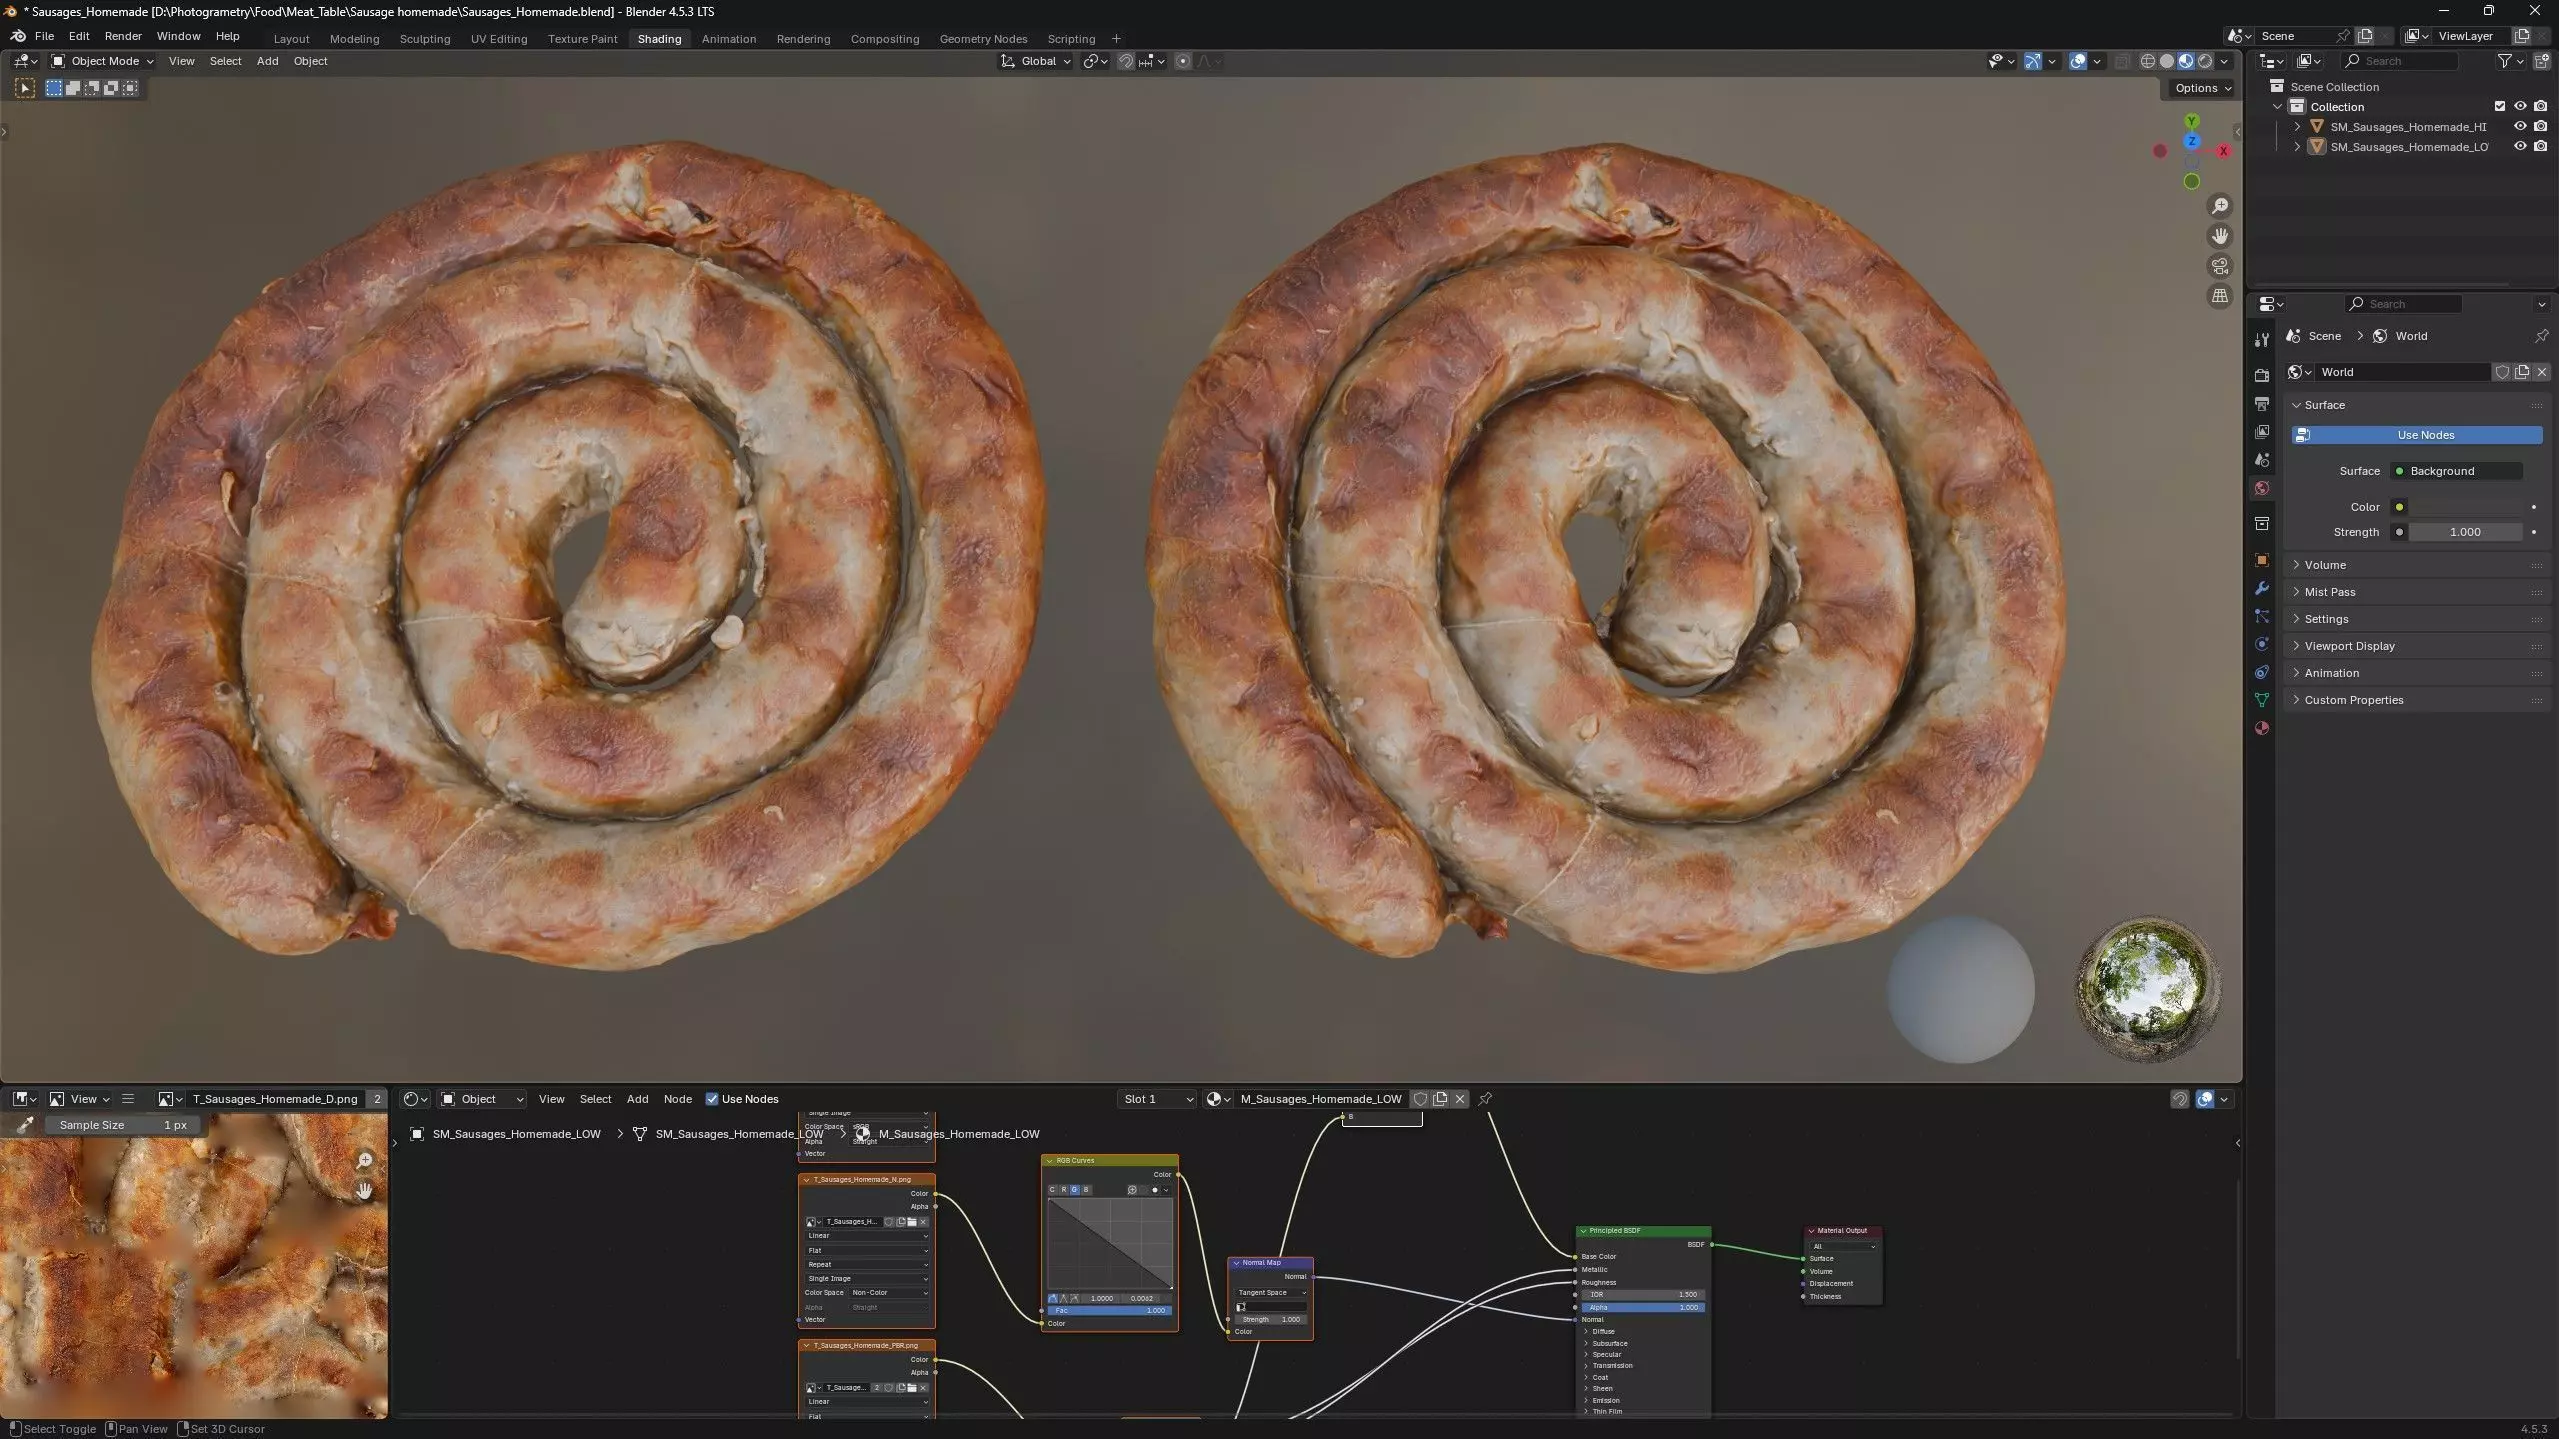Open the Render menu
Image resolution: width=2559 pixels, height=1439 pixels.
pos(123,36)
